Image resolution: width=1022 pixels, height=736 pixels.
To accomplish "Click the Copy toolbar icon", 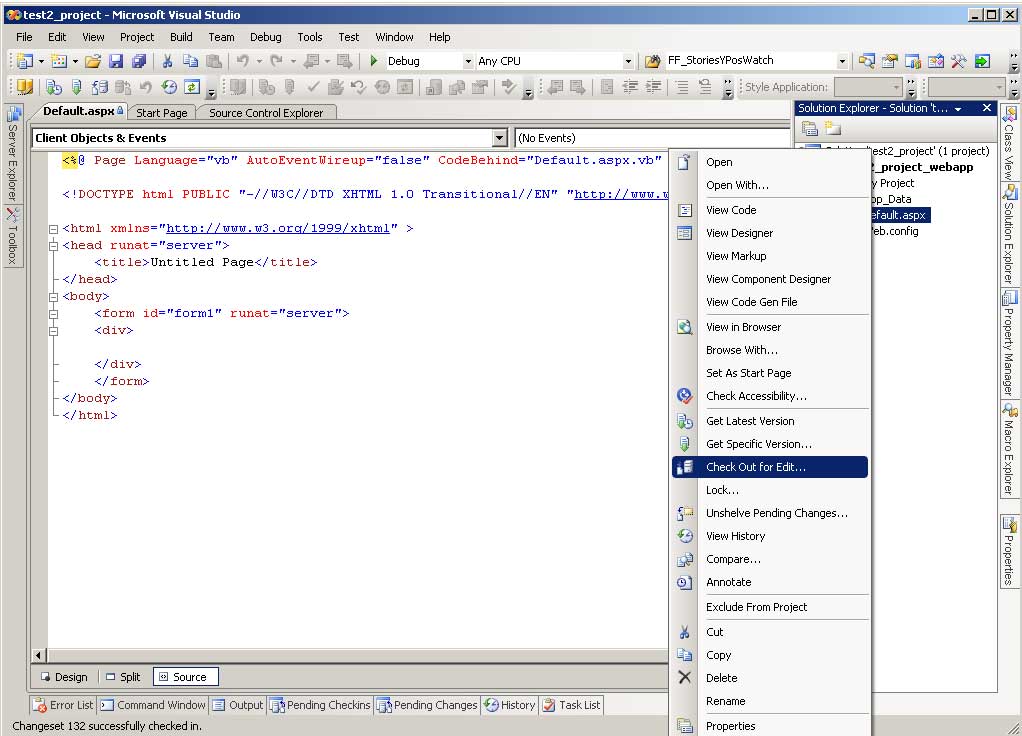I will (190, 61).
